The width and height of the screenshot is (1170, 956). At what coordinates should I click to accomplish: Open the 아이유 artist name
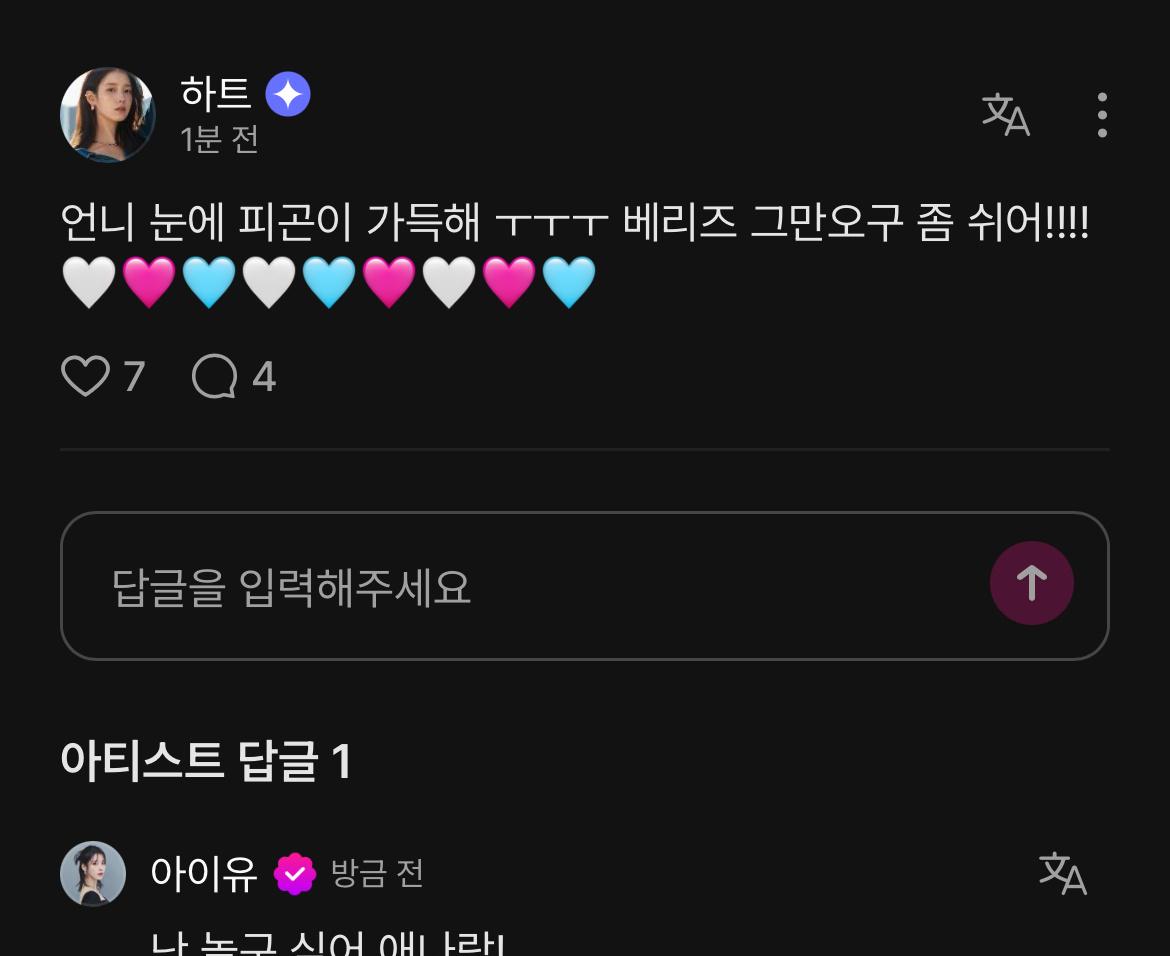[204, 873]
